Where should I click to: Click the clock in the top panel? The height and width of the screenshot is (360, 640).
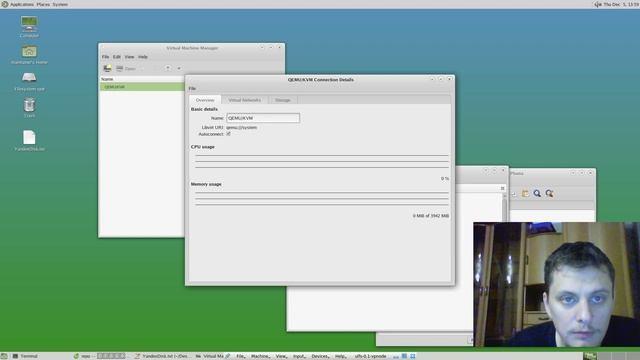[621, 4]
